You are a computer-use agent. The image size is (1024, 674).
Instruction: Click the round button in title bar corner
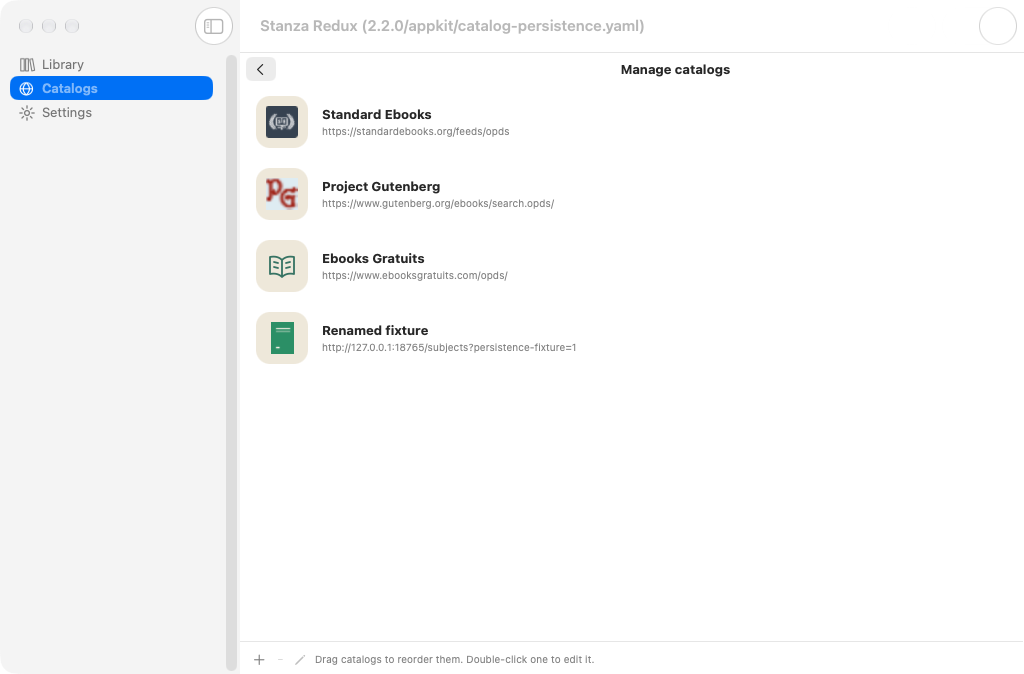997,26
